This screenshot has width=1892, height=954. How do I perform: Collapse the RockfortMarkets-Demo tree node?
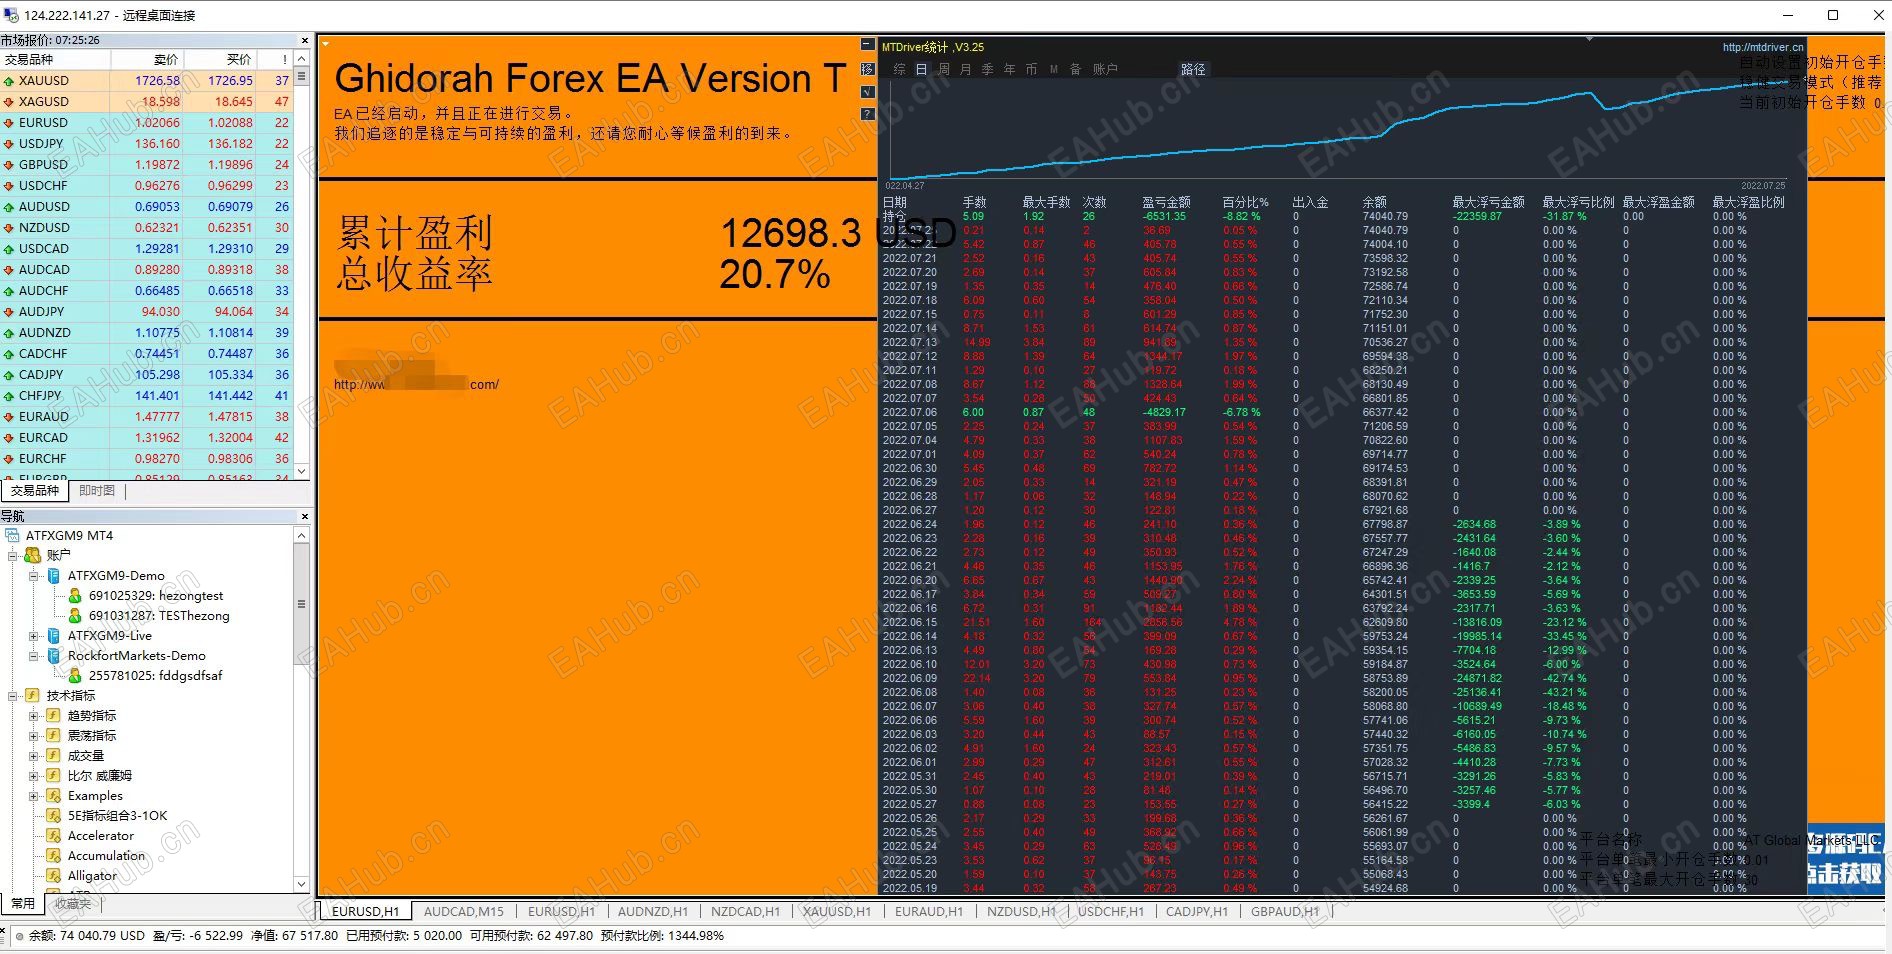(x=34, y=656)
